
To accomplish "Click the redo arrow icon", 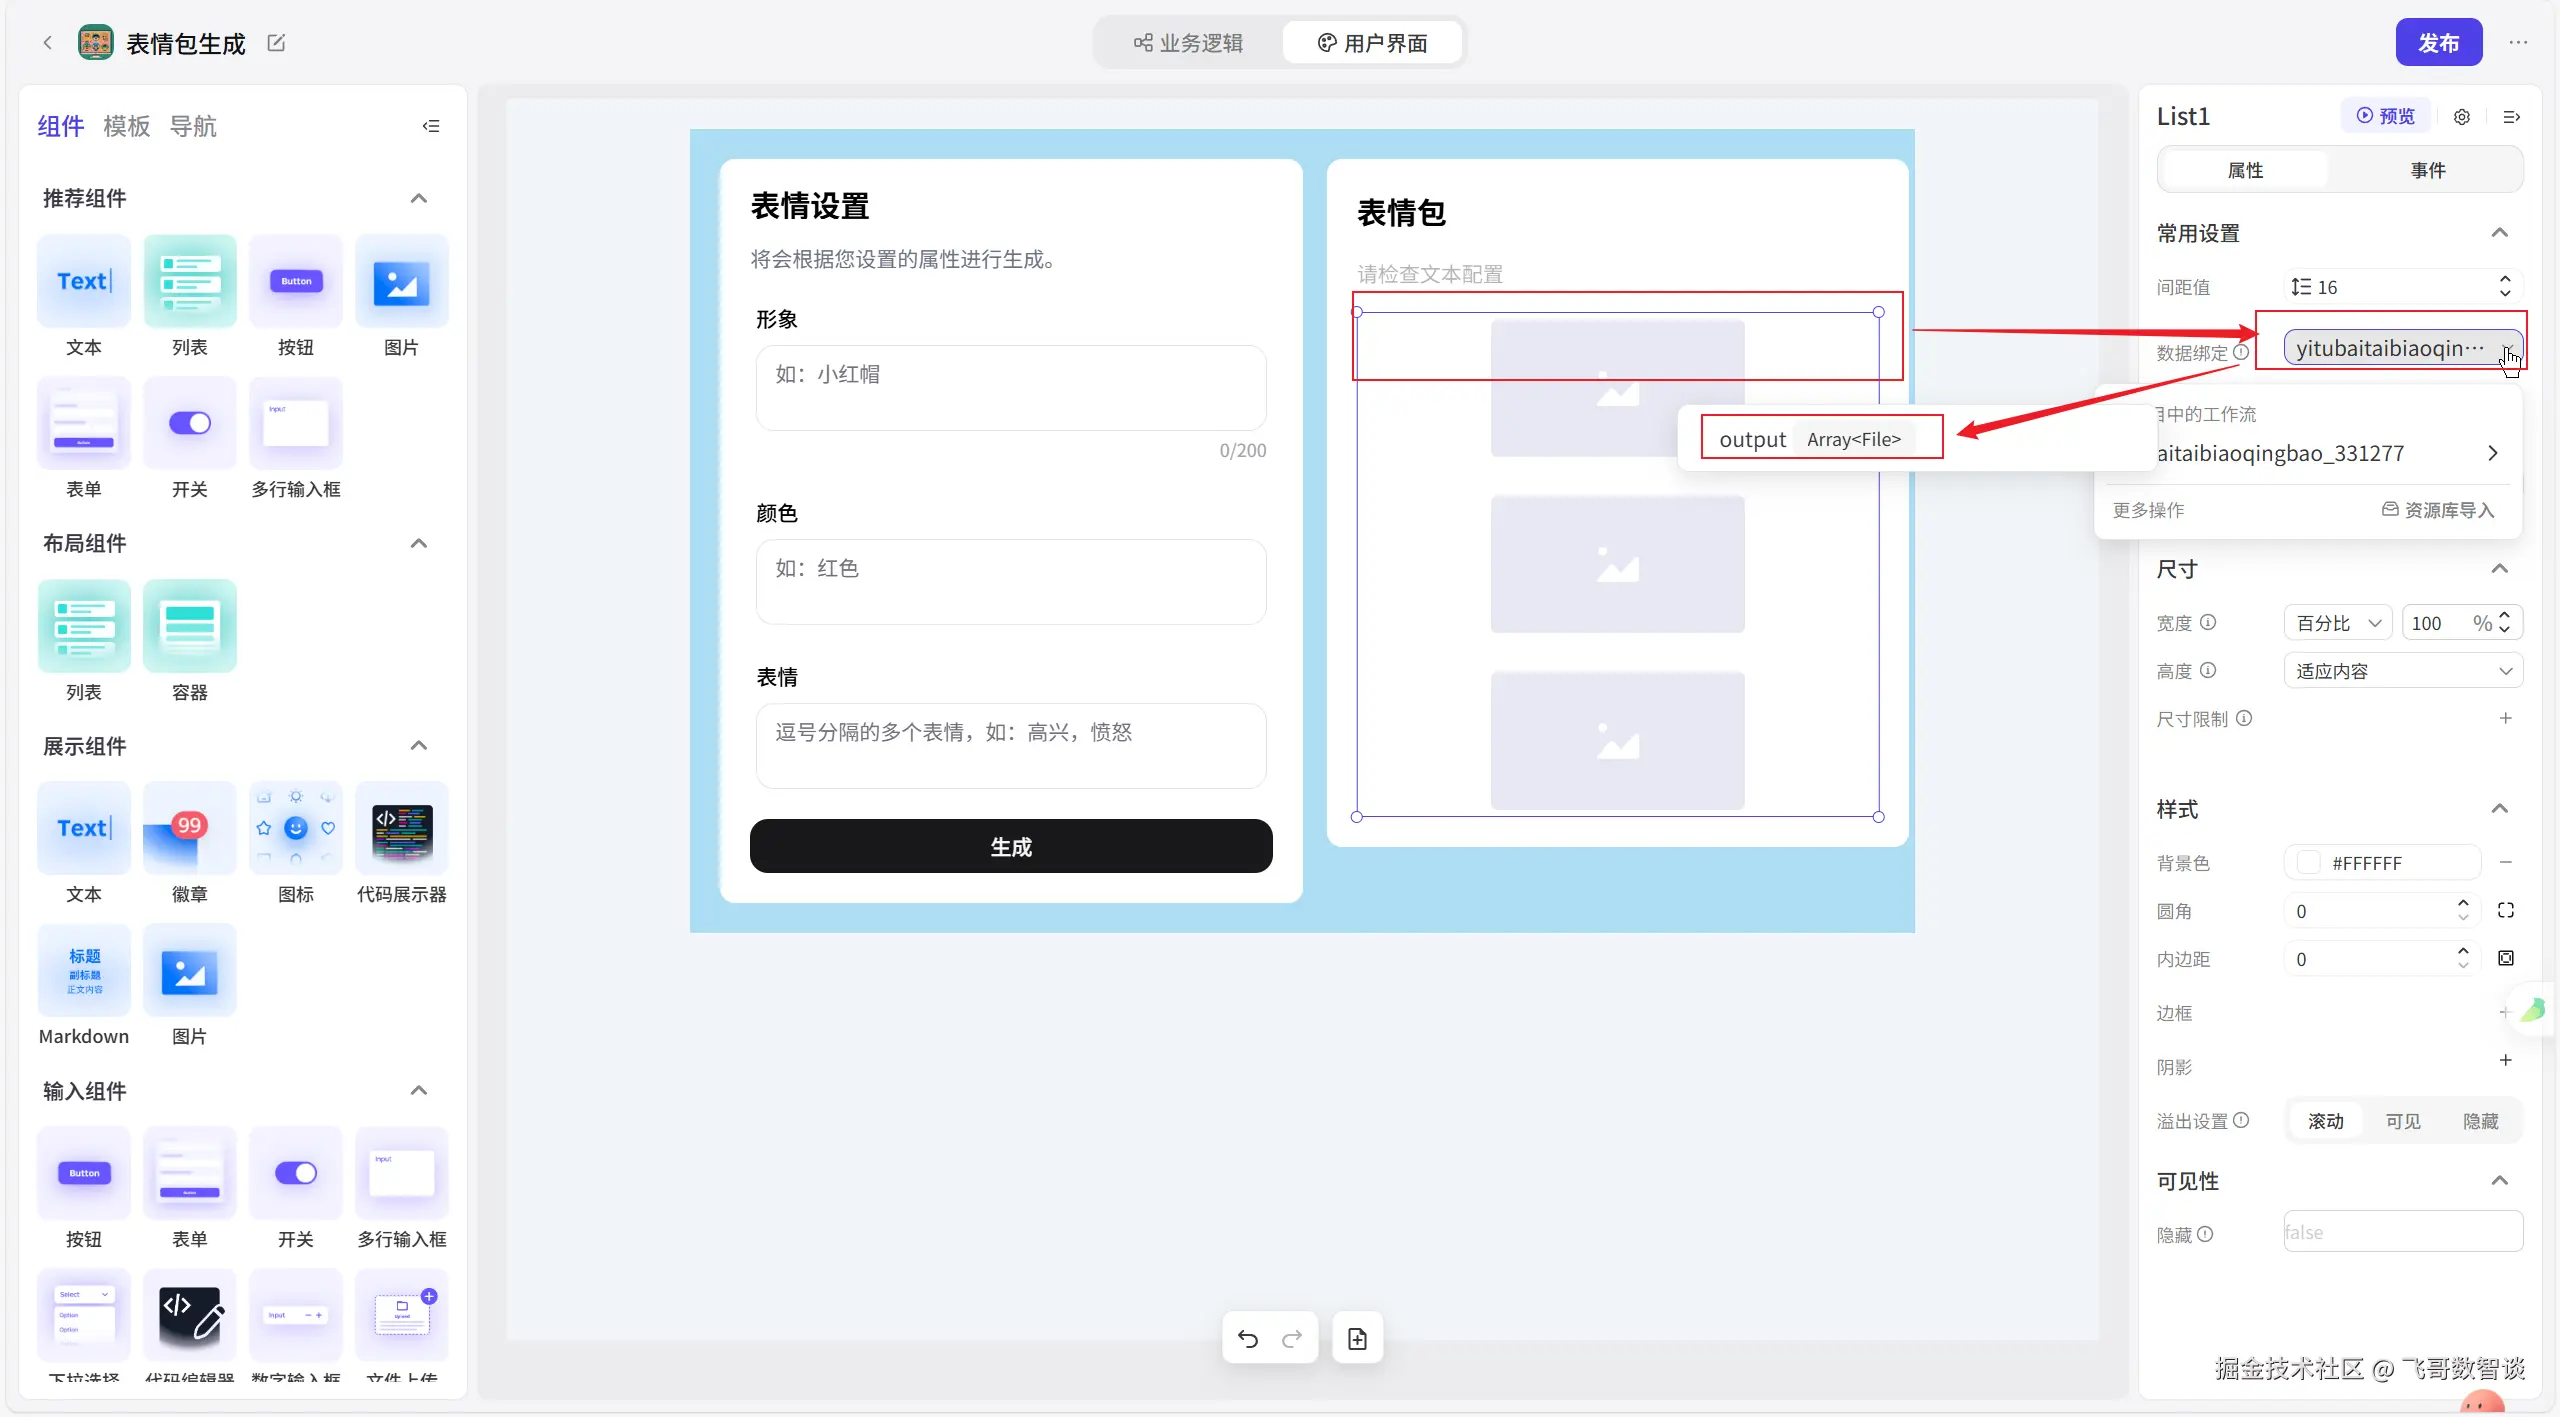I will 1292,1339.
